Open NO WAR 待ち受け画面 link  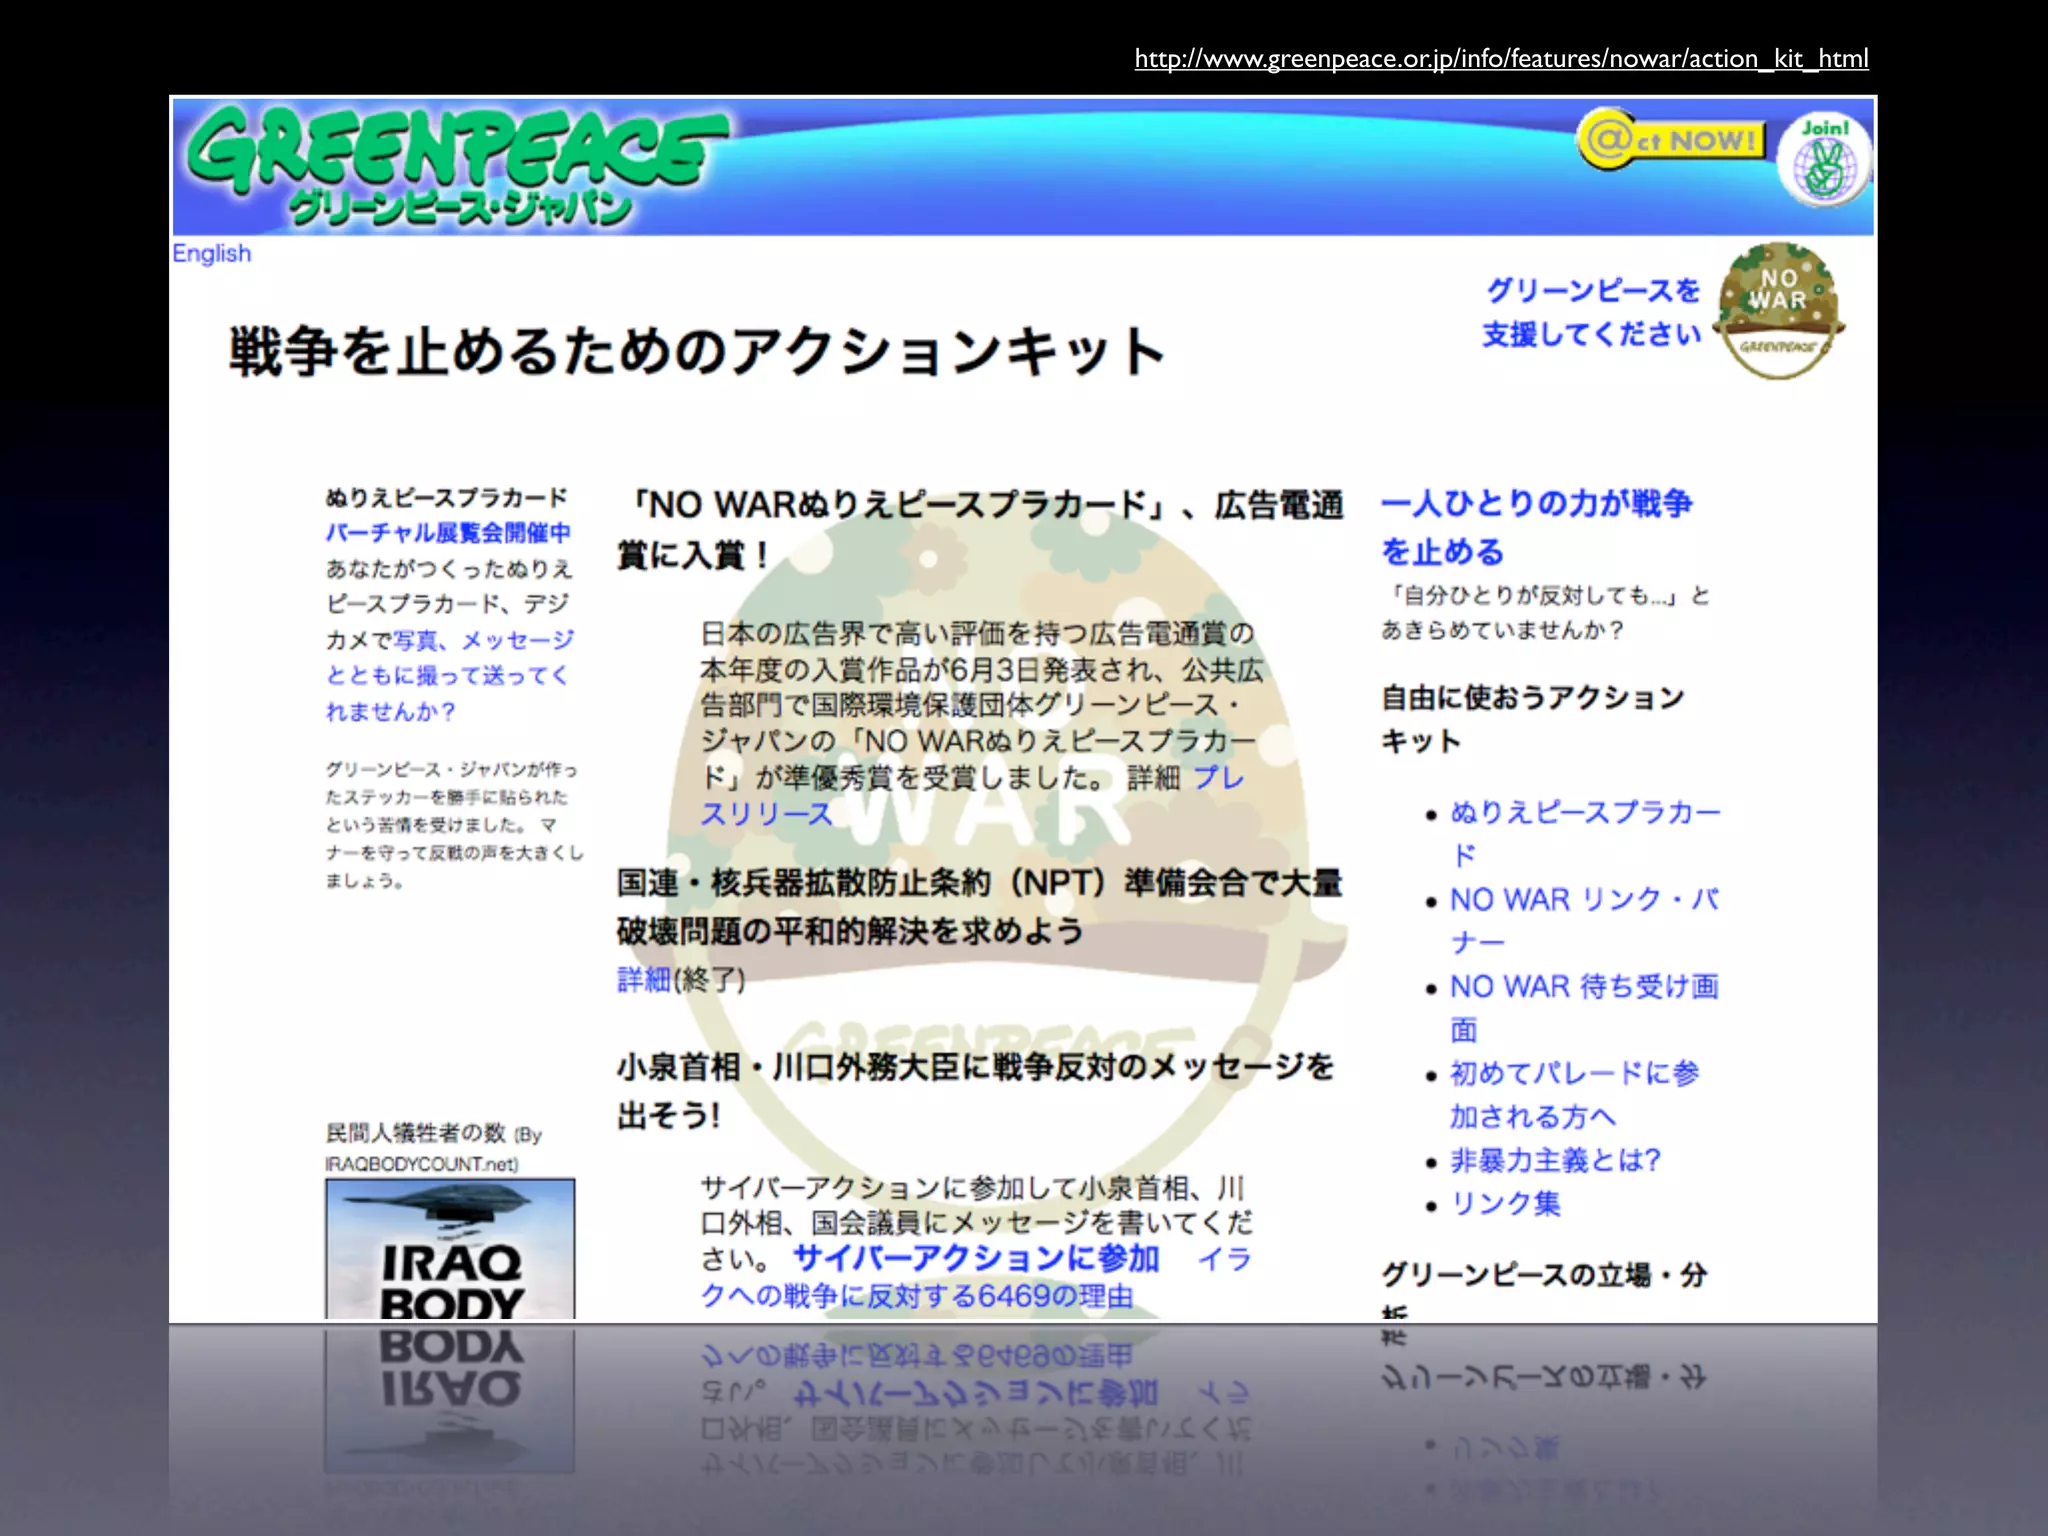click(x=1585, y=1007)
